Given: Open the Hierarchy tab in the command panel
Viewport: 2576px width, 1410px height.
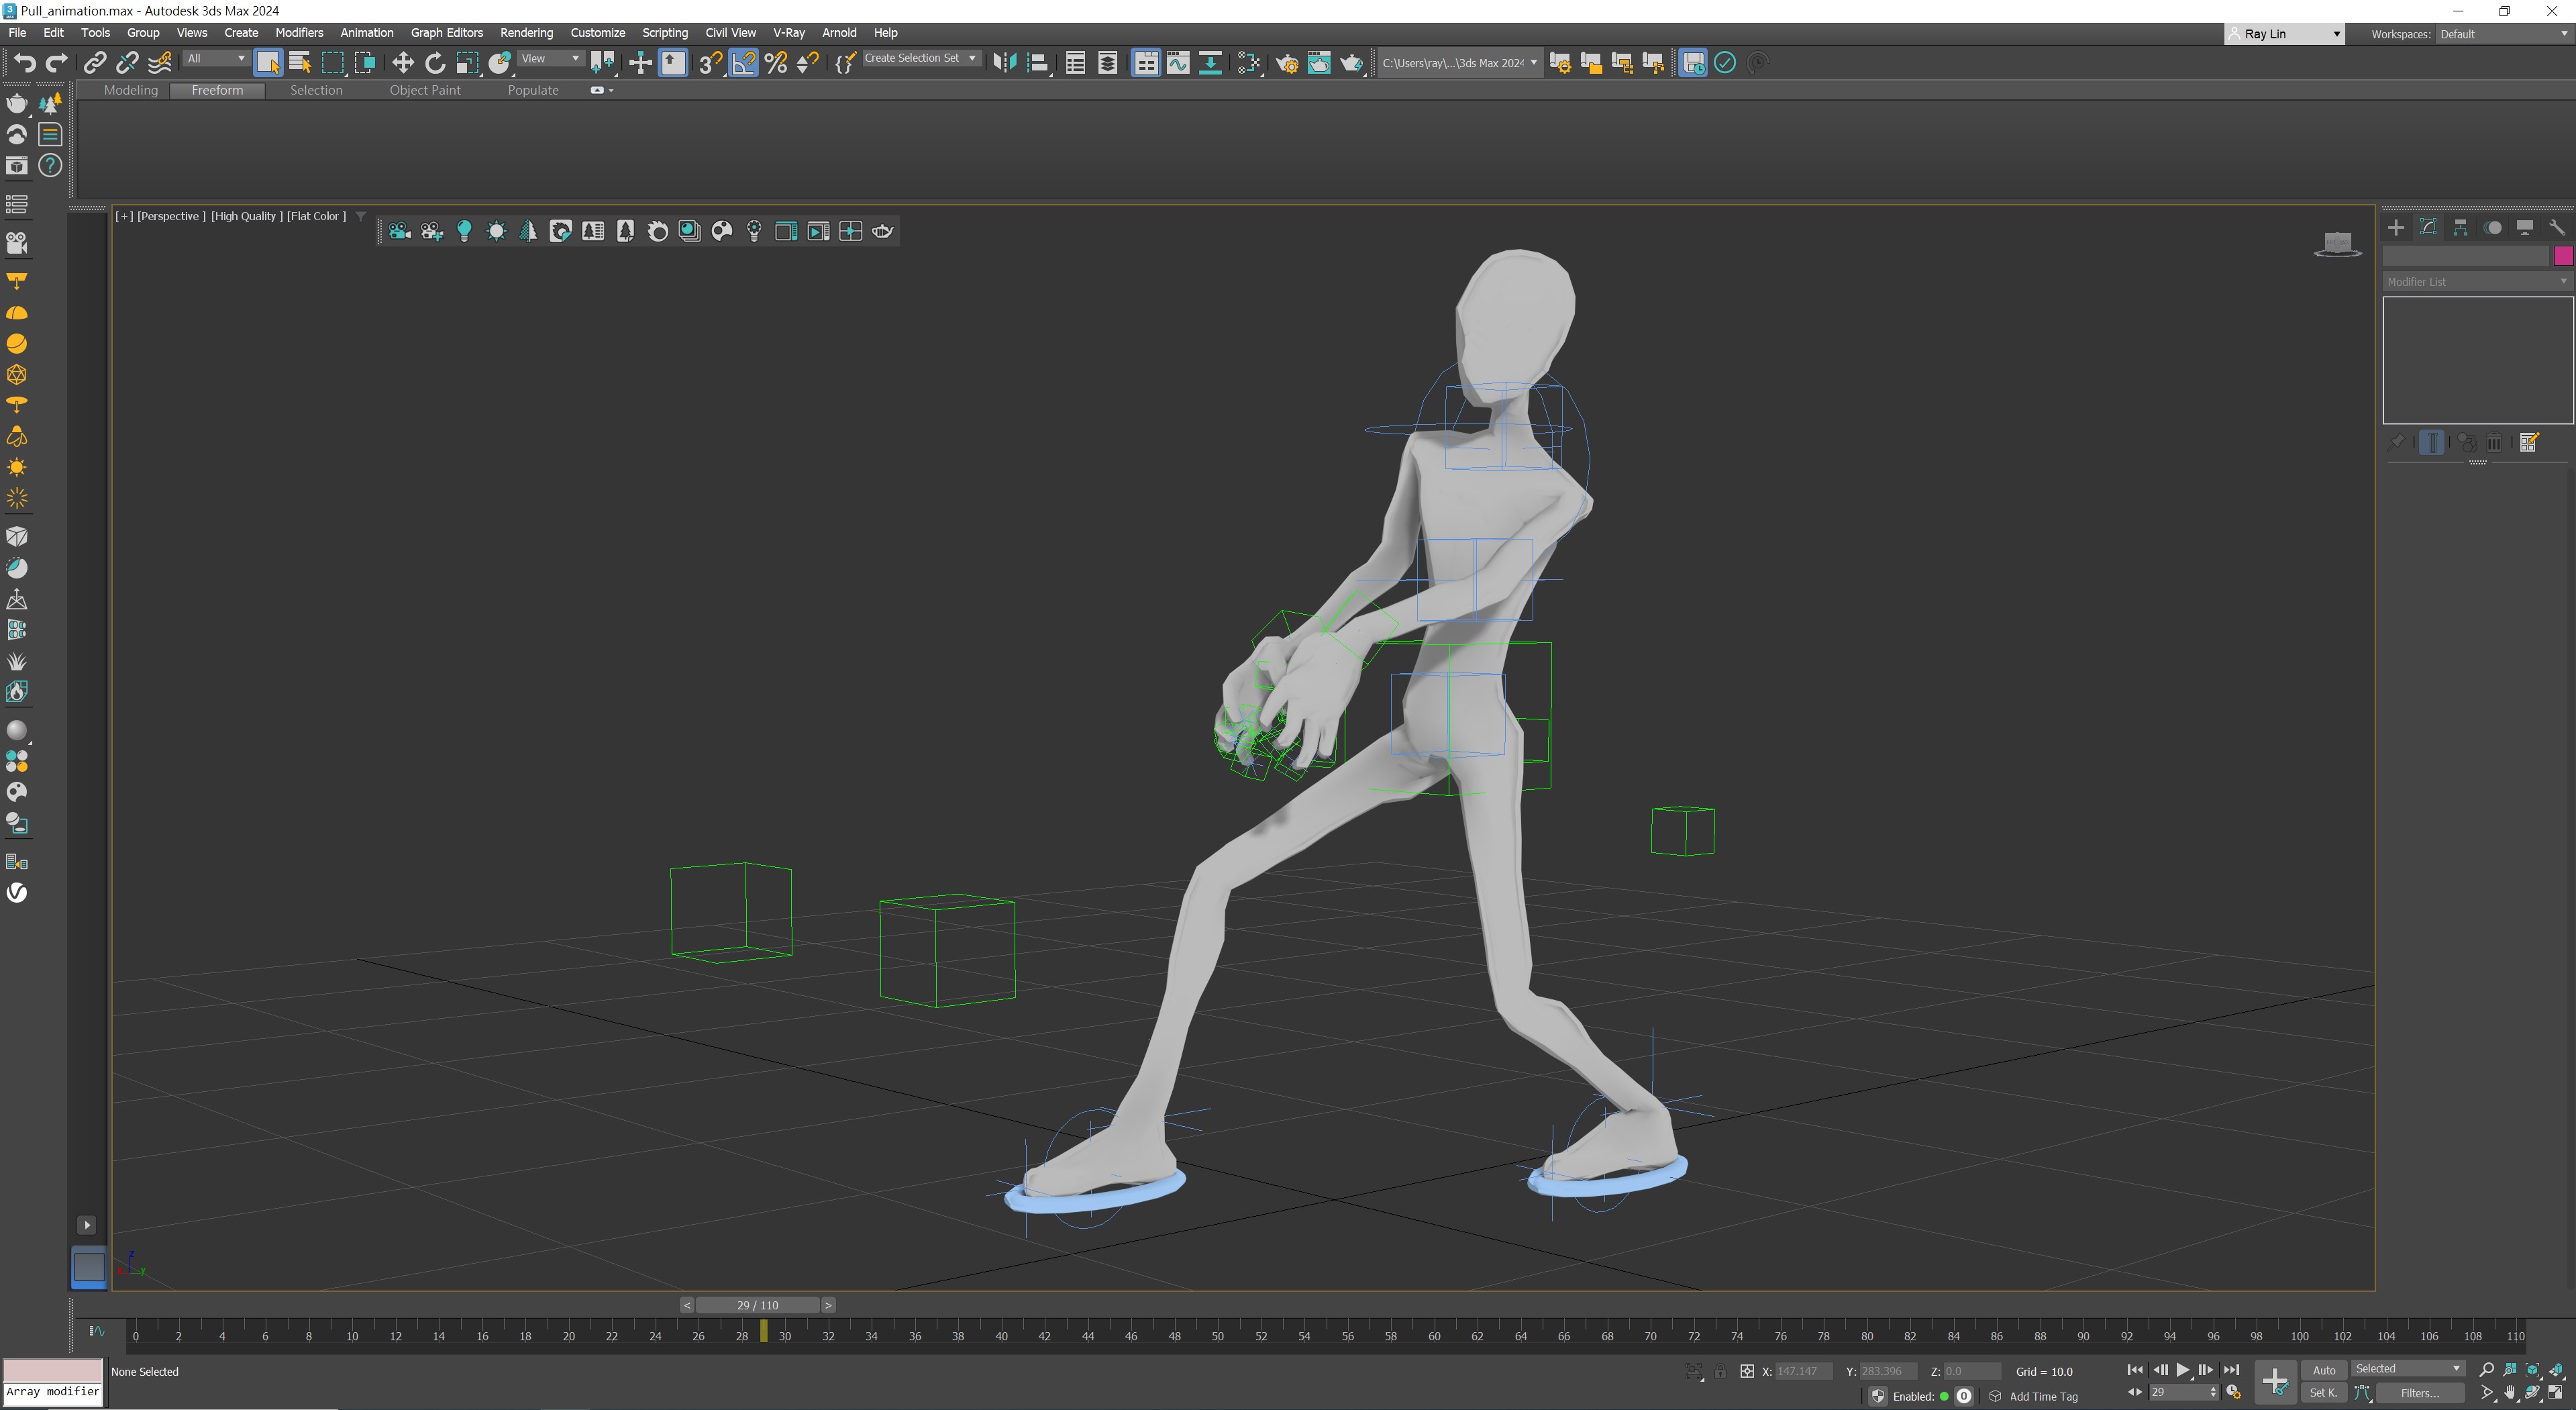Looking at the screenshot, I should point(2460,227).
